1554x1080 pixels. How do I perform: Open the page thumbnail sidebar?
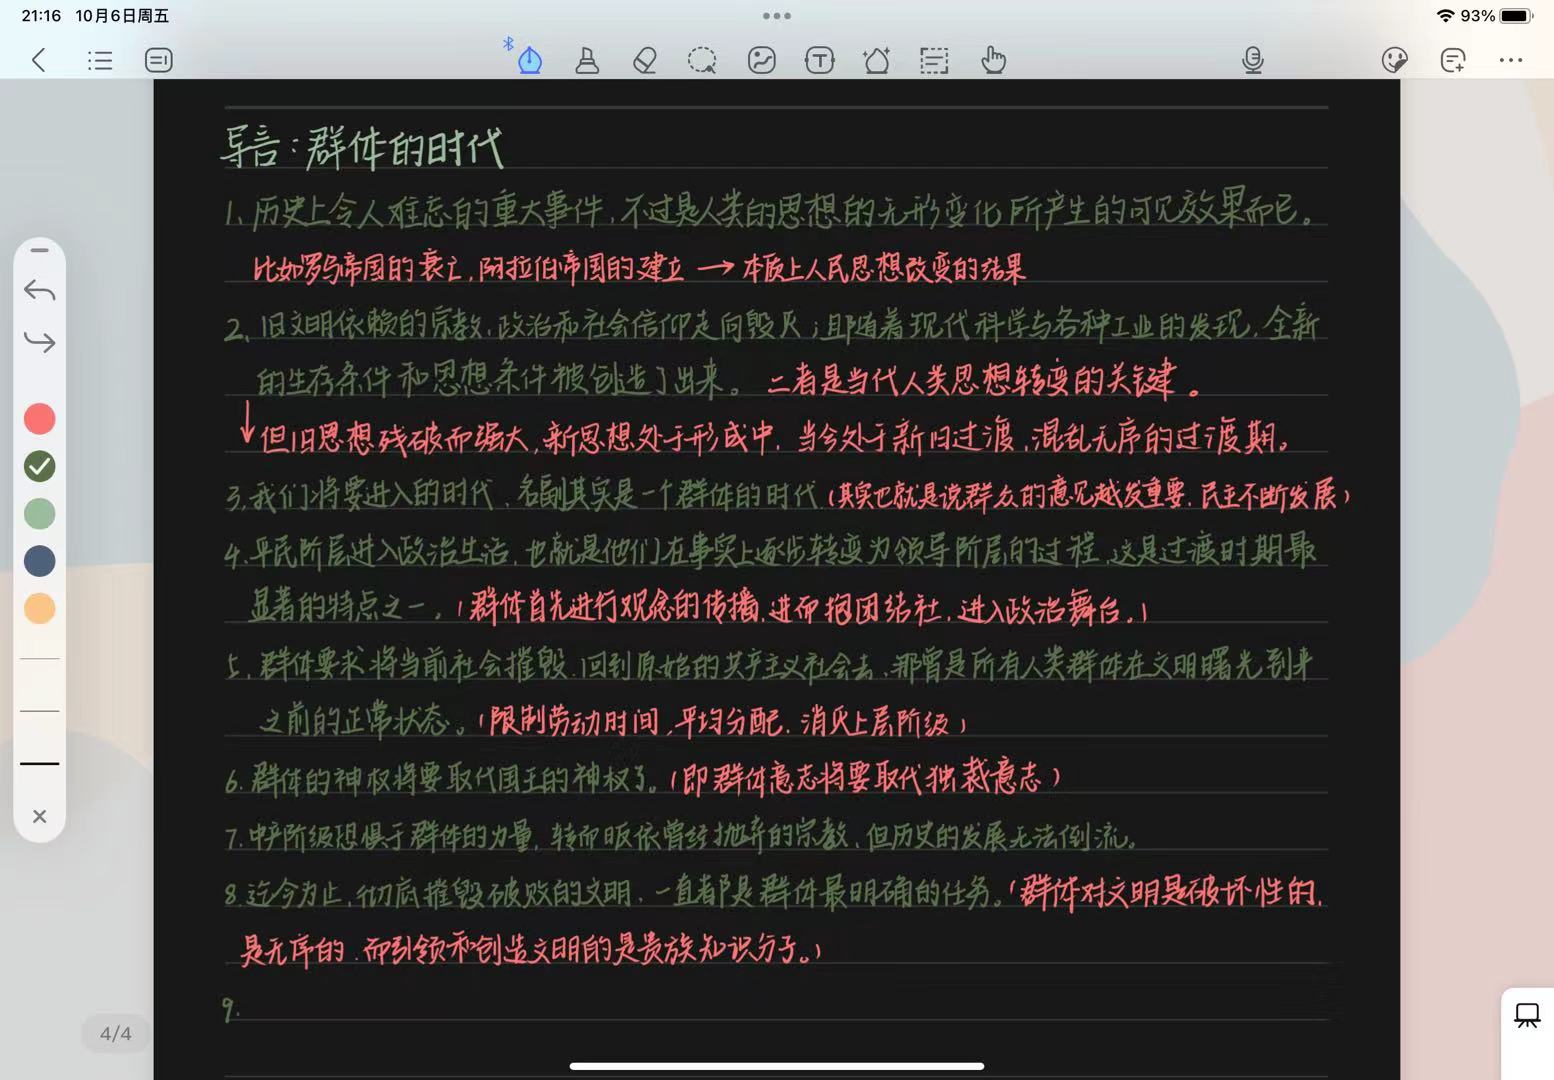pyautogui.click(x=159, y=60)
